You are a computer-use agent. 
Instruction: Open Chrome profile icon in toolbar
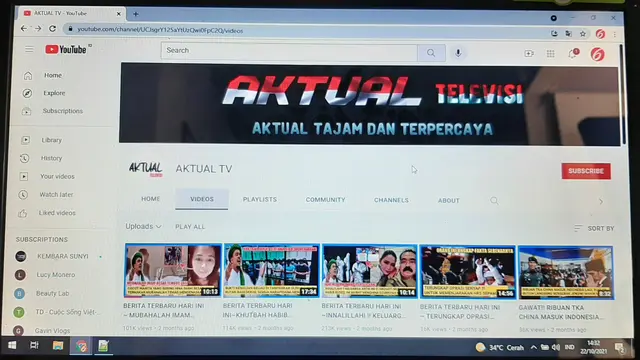(600, 34)
